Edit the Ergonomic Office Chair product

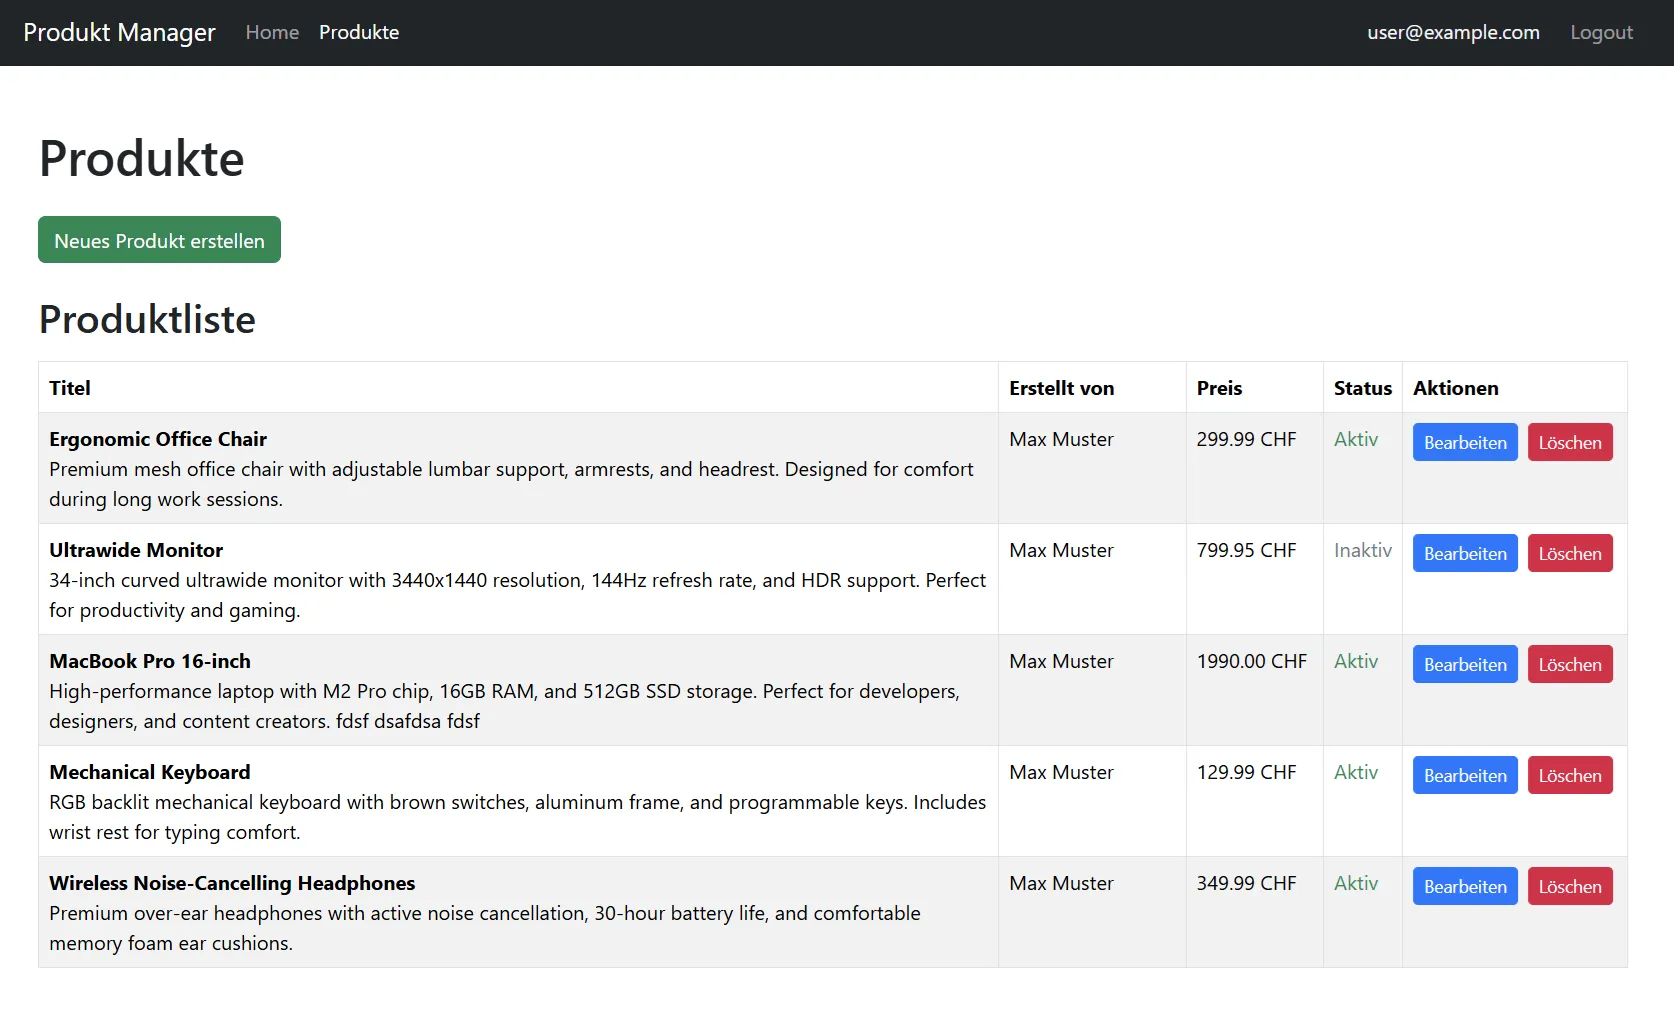click(x=1464, y=442)
